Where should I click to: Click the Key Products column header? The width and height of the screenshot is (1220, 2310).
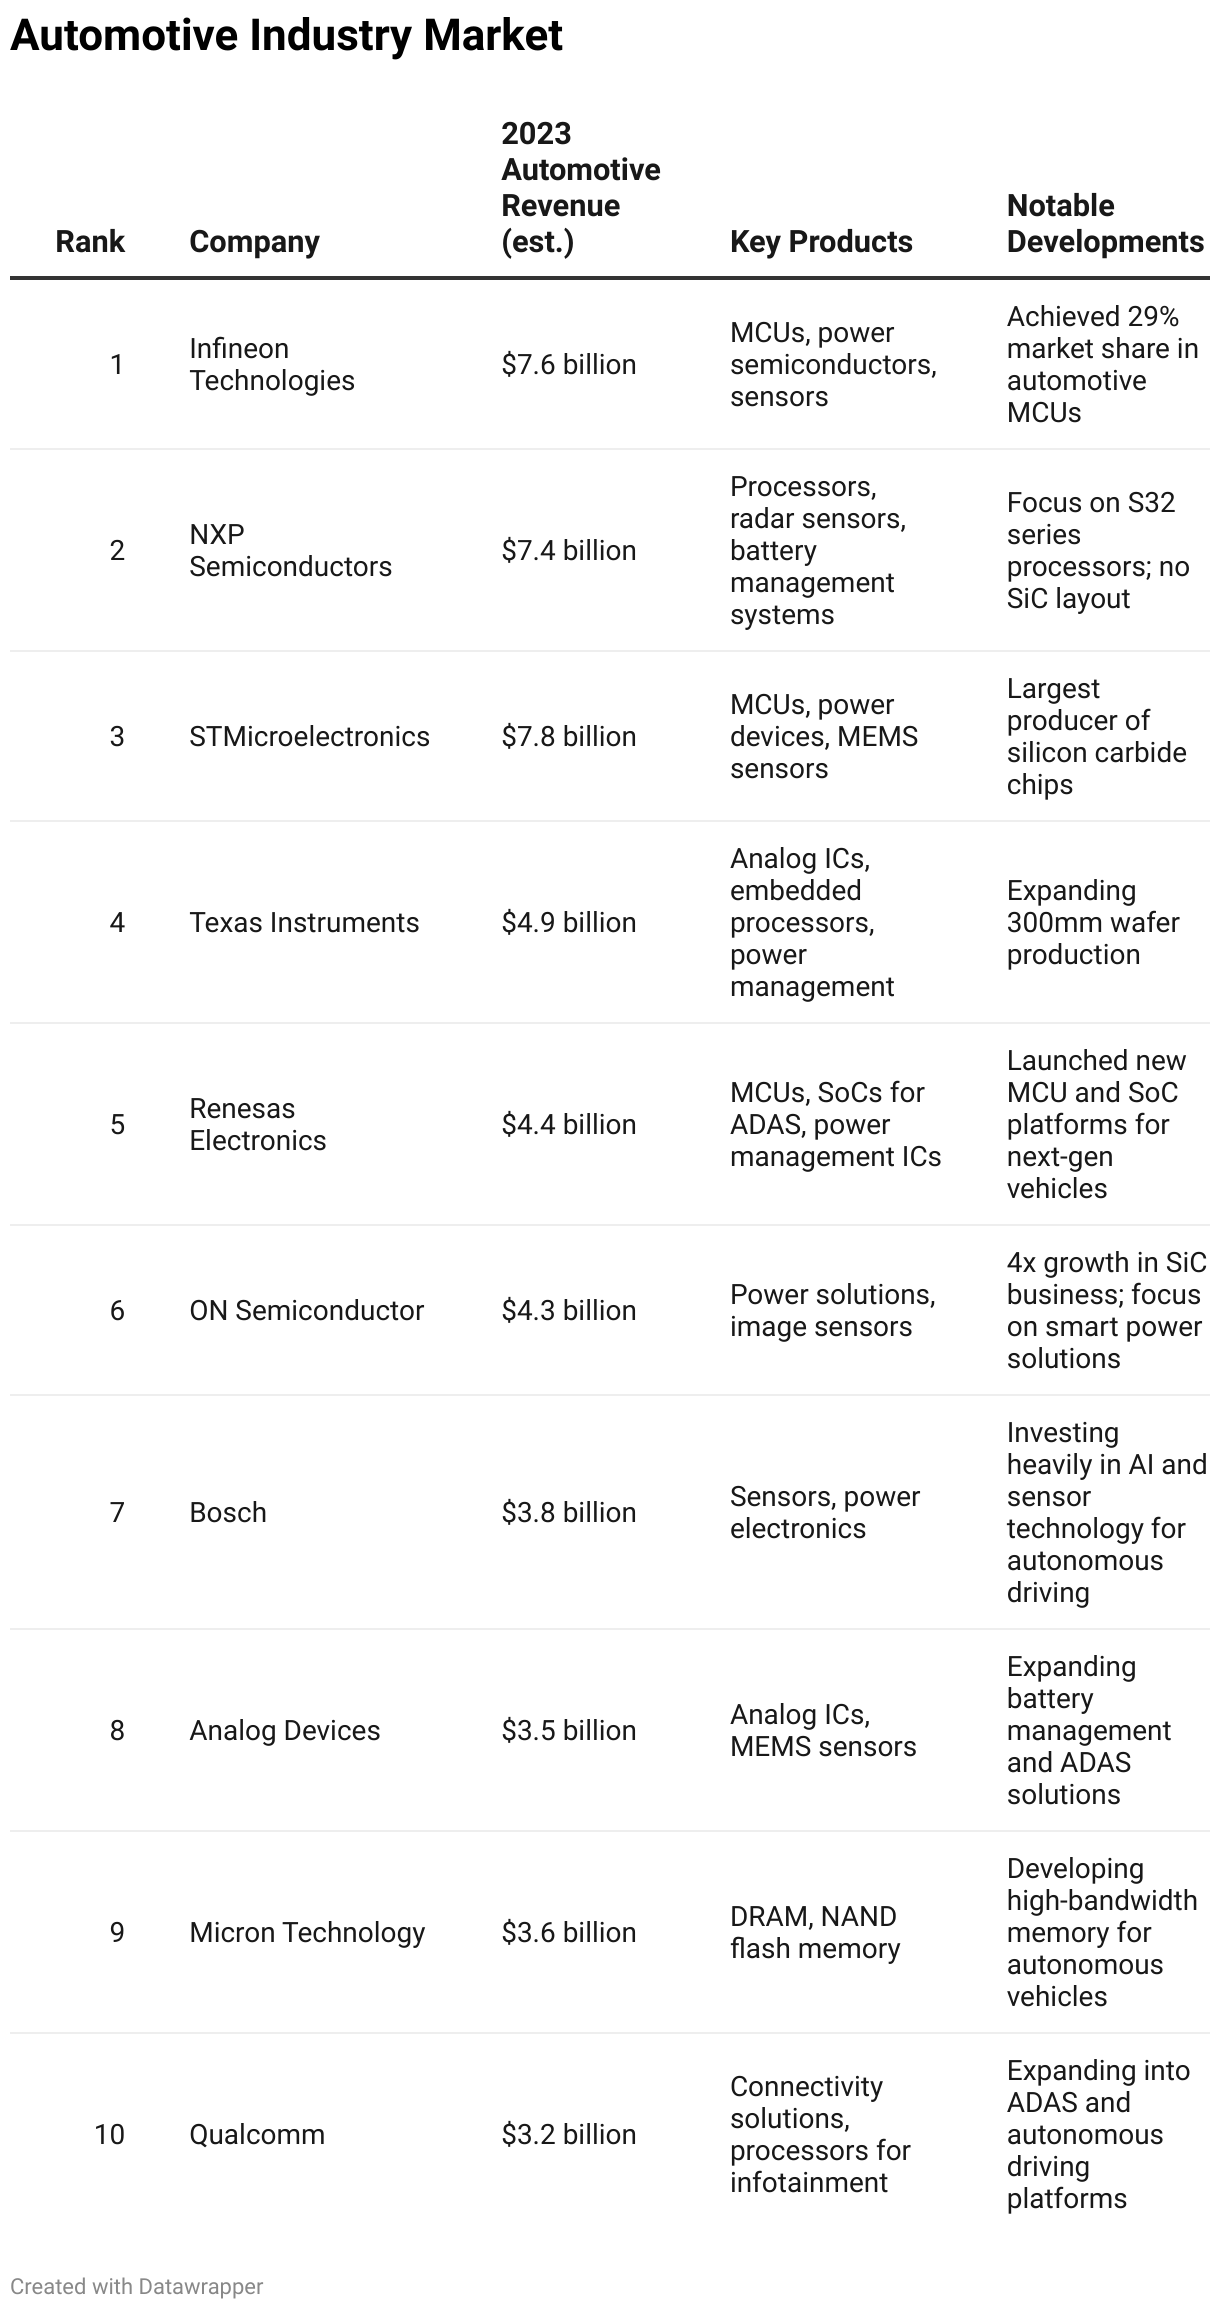pos(821,241)
